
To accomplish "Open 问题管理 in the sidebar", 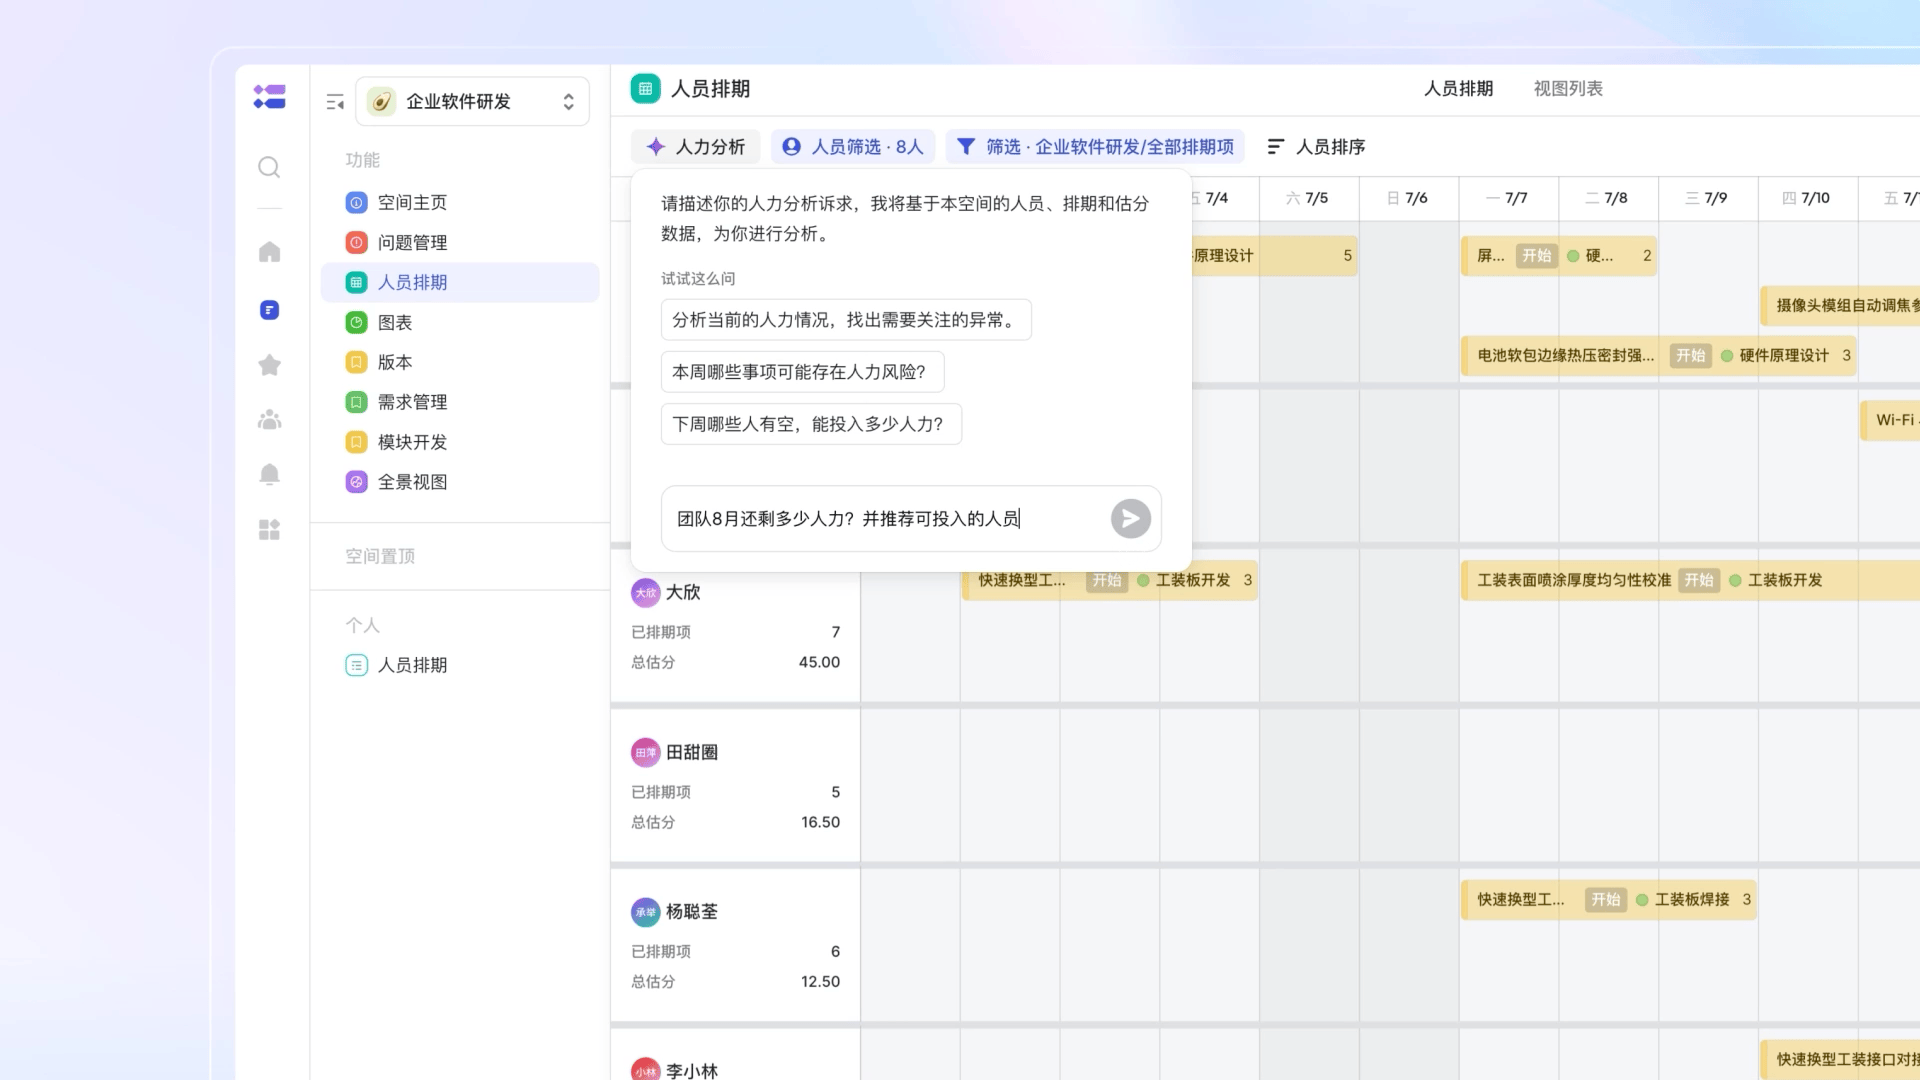I will [x=412, y=243].
